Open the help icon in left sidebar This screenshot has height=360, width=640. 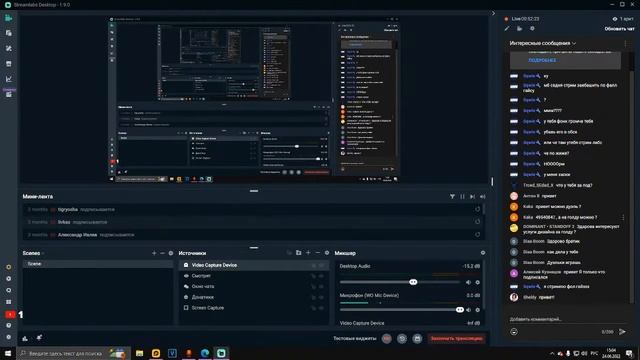pos(9,325)
